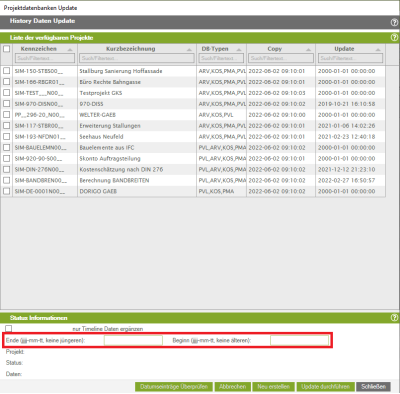Click the Schließen button
Image resolution: width=400 pixels, height=394 pixels.
point(373,387)
